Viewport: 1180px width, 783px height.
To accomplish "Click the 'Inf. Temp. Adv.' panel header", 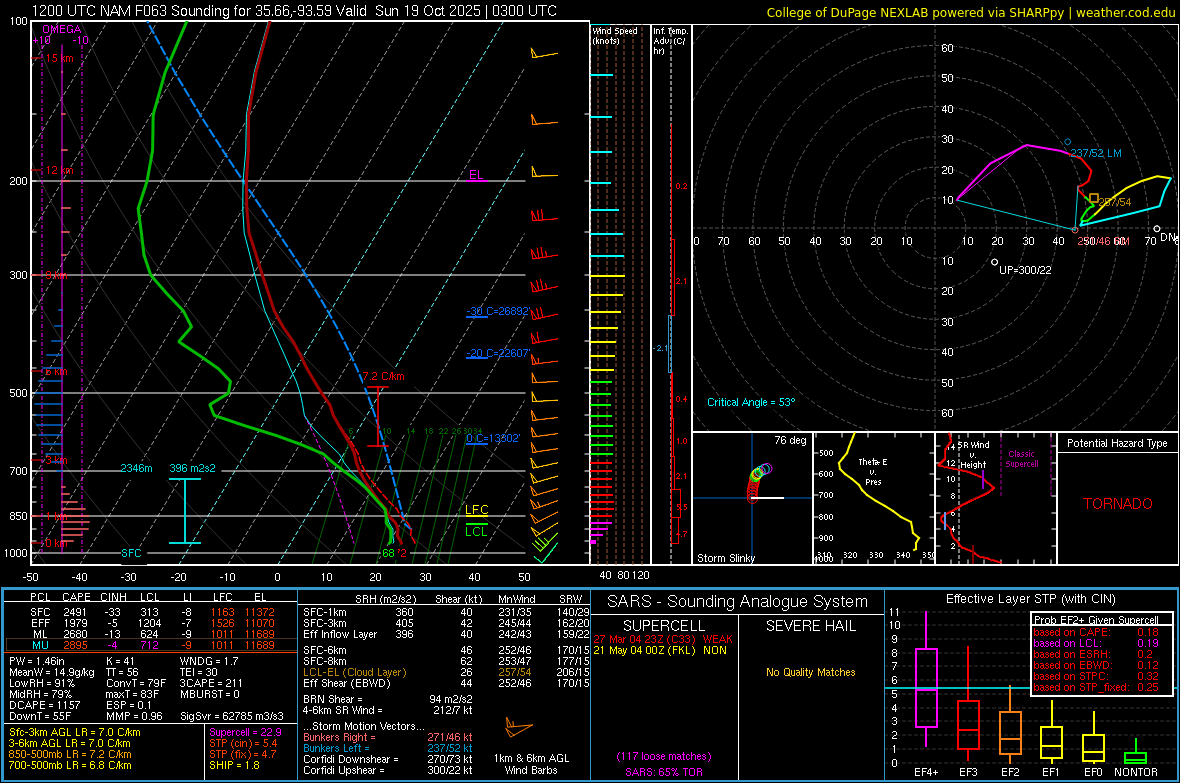I will (x=670, y=41).
